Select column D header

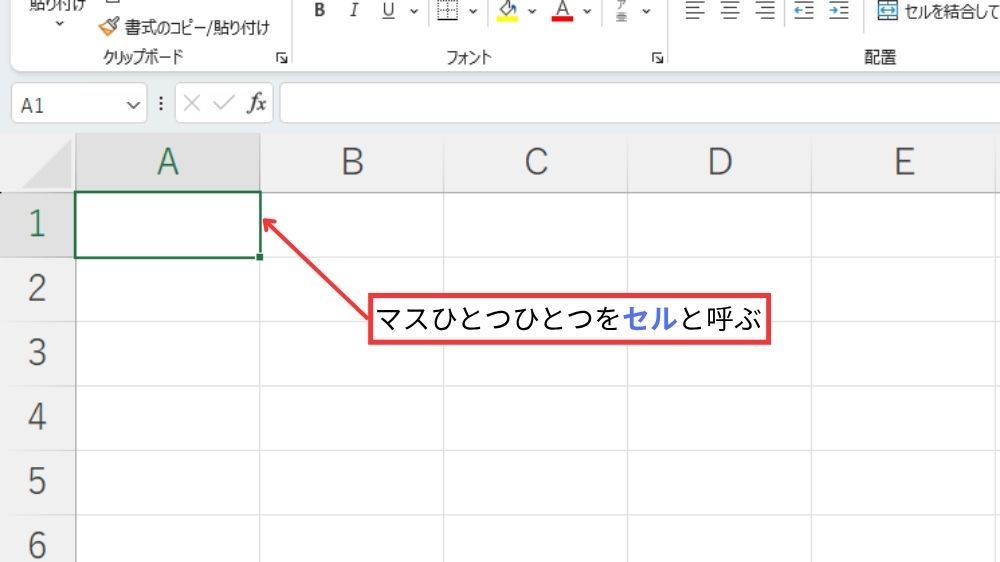pos(719,162)
